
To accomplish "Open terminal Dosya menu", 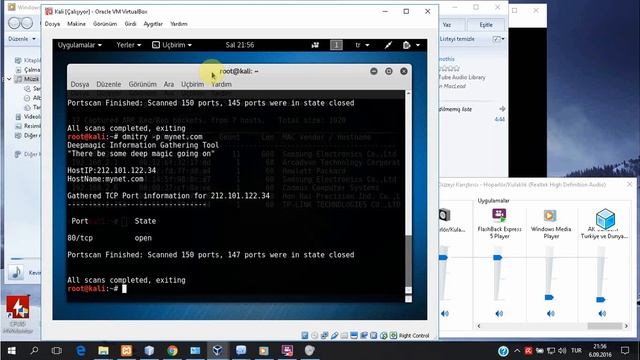I will 80,84.
